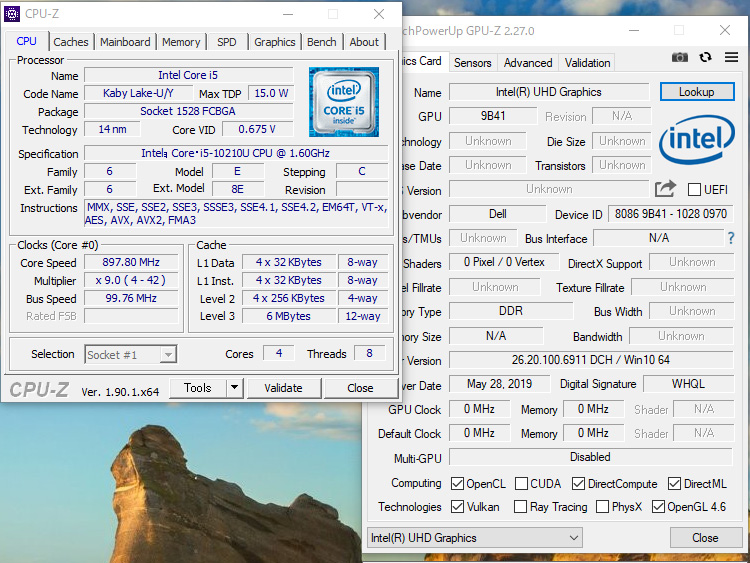Viewport: 750px width, 563px height.
Task: Toggle the UEFI checkbox
Action: 694,189
